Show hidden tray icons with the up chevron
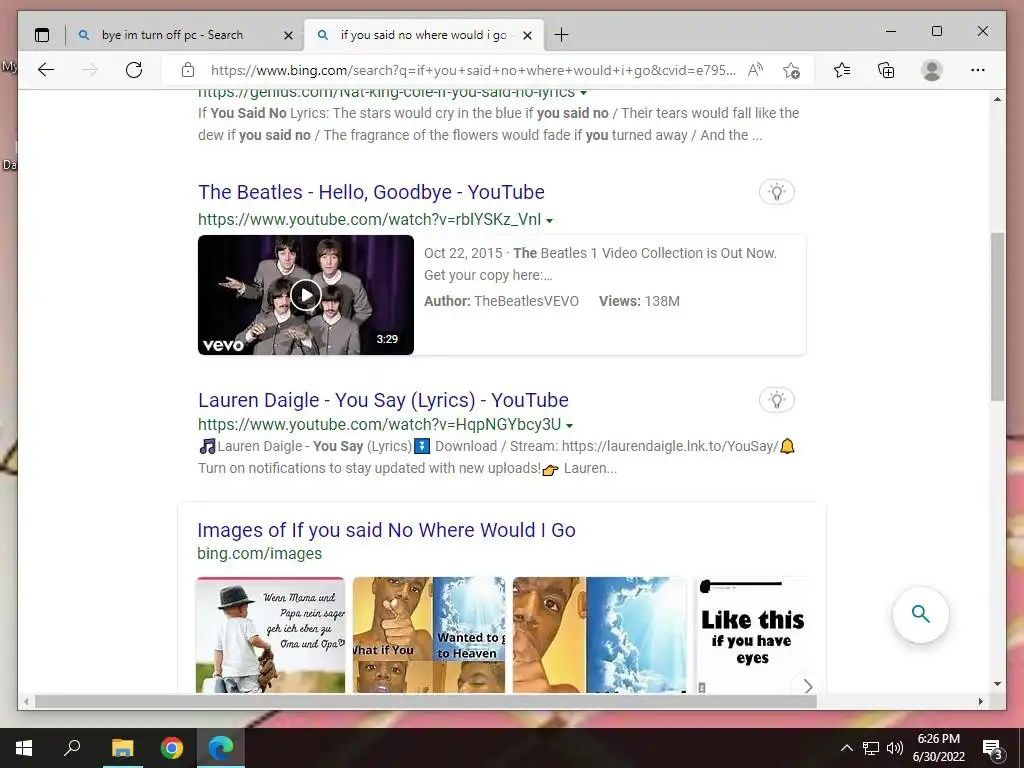The image size is (1024, 768). 846,748
